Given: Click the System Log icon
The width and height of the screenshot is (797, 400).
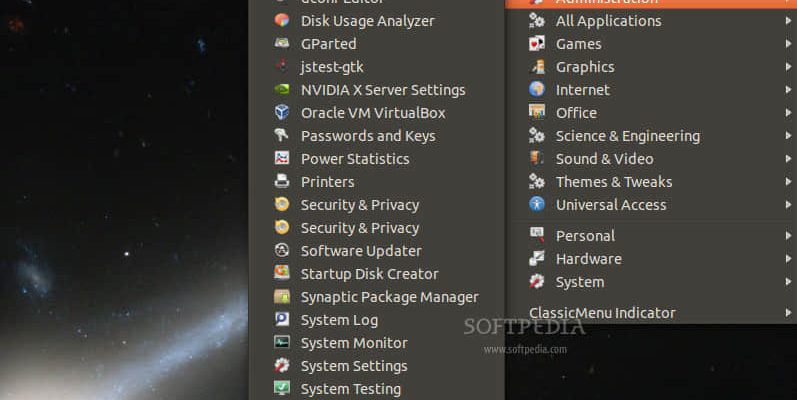Looking at the screenshot, I should [282, 319].
